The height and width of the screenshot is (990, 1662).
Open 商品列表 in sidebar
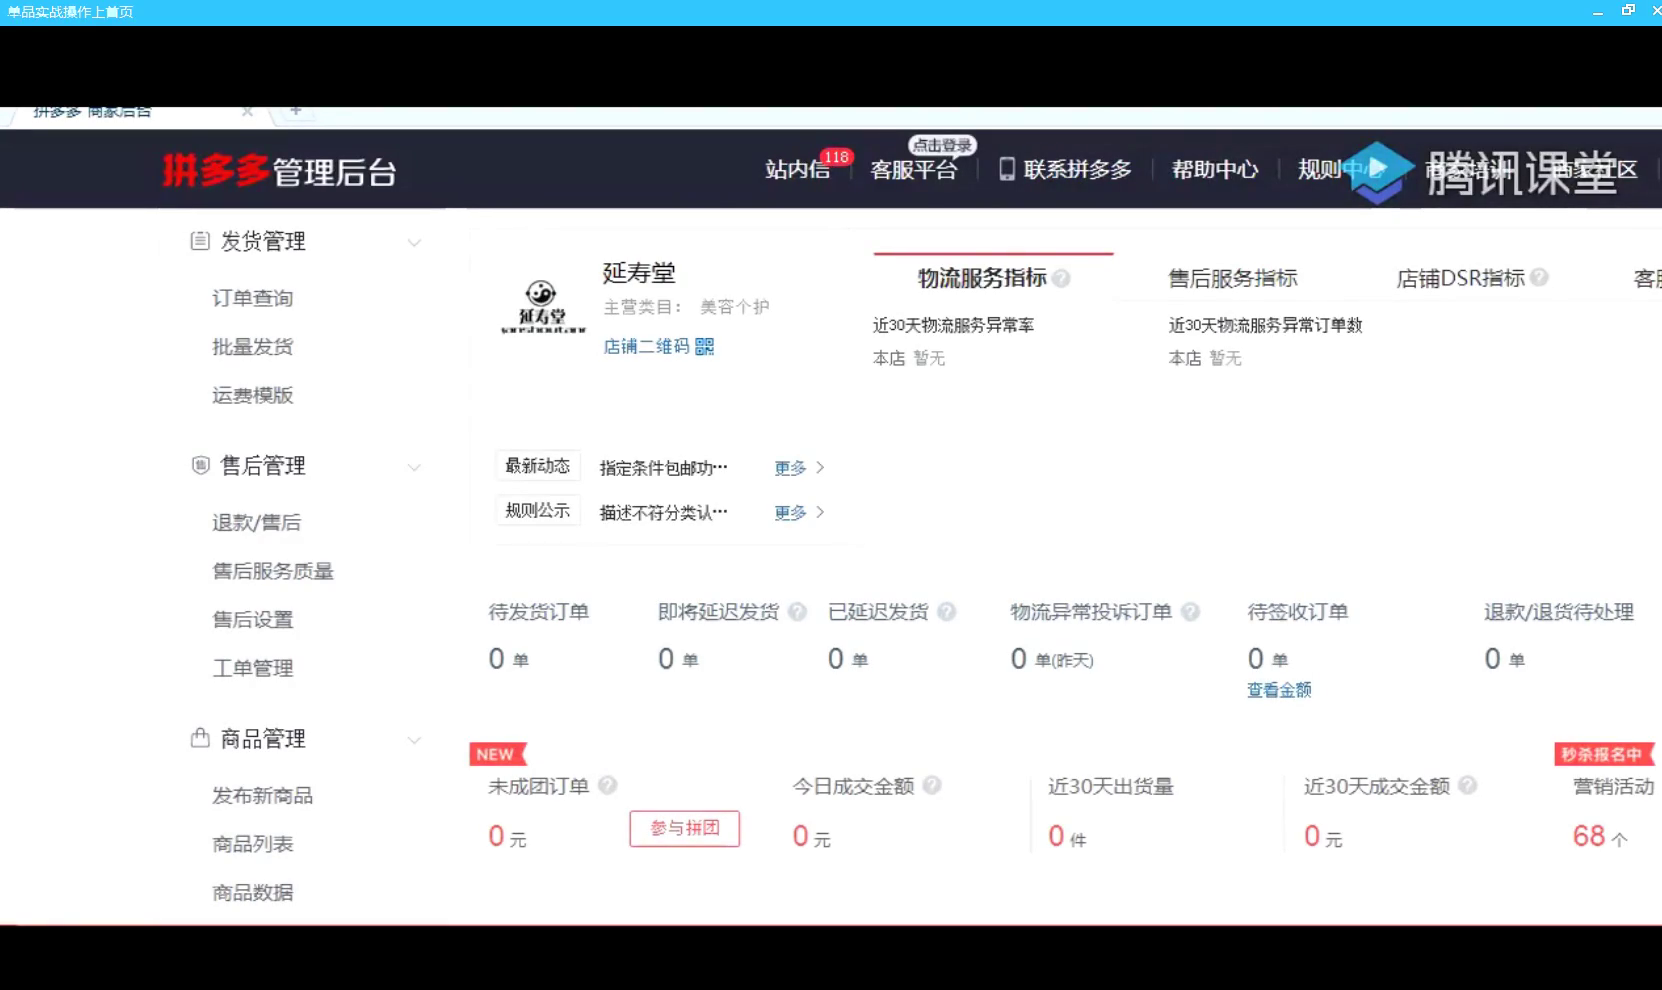pyautogui.click(x=252, y=844)
